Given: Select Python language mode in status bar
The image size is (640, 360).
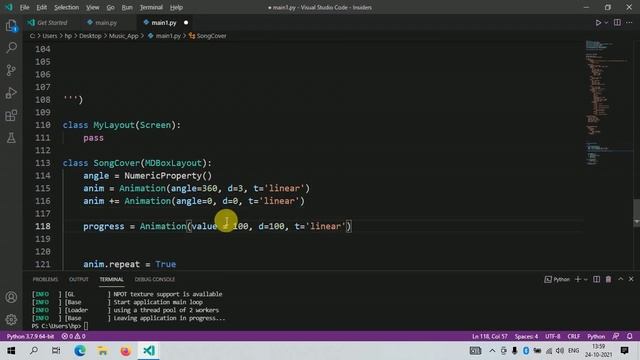Looking at the screenshot, I should (596, 336).
